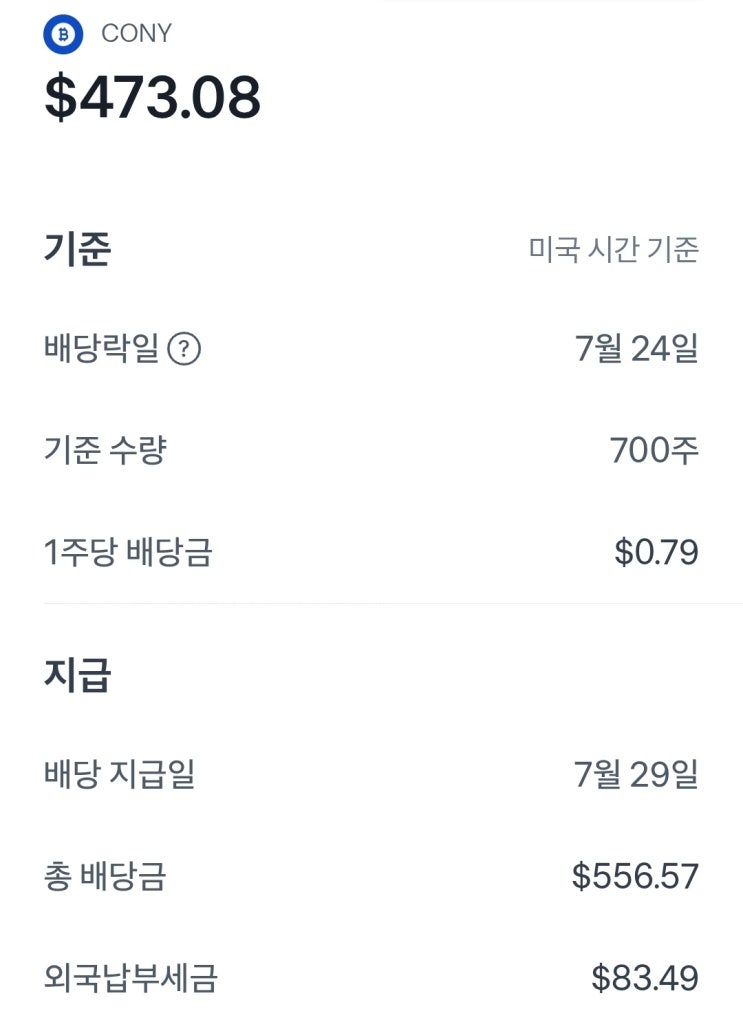Click the blue CONY coin icon
This screenshot has height=1031, width=743.
(63, 34)
